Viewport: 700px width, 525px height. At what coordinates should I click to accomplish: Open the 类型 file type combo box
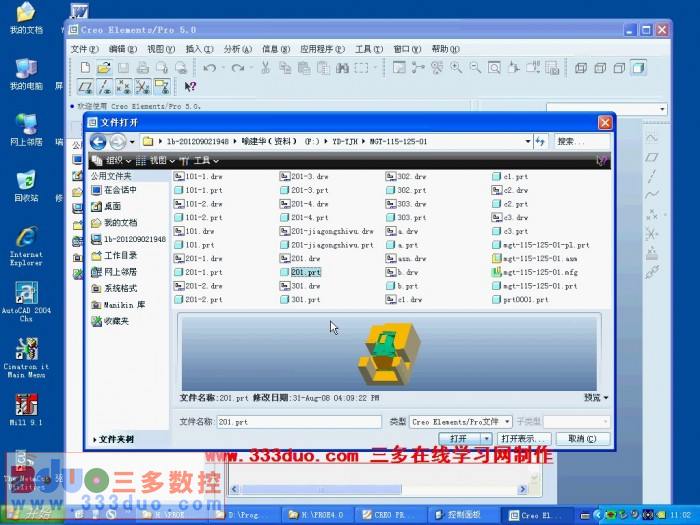460,422
